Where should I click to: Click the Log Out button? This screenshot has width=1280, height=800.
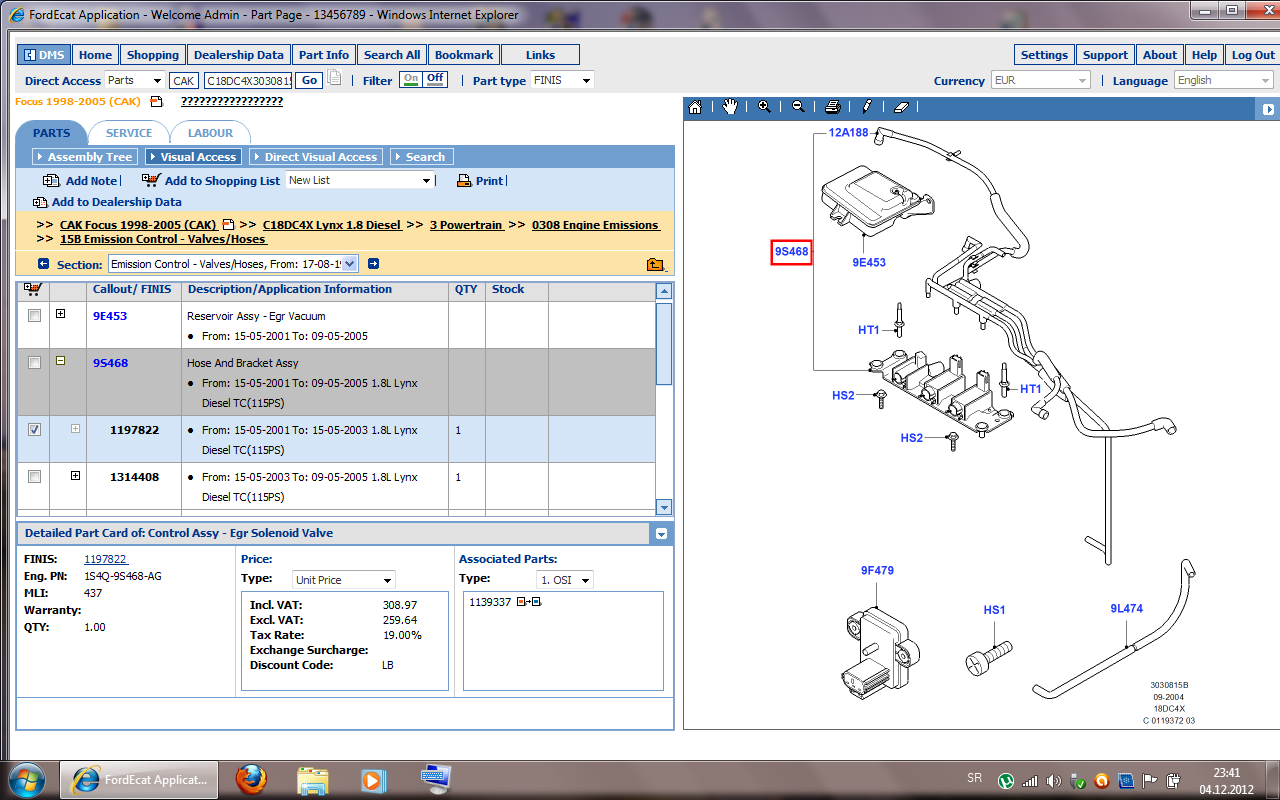(1253, 55)
